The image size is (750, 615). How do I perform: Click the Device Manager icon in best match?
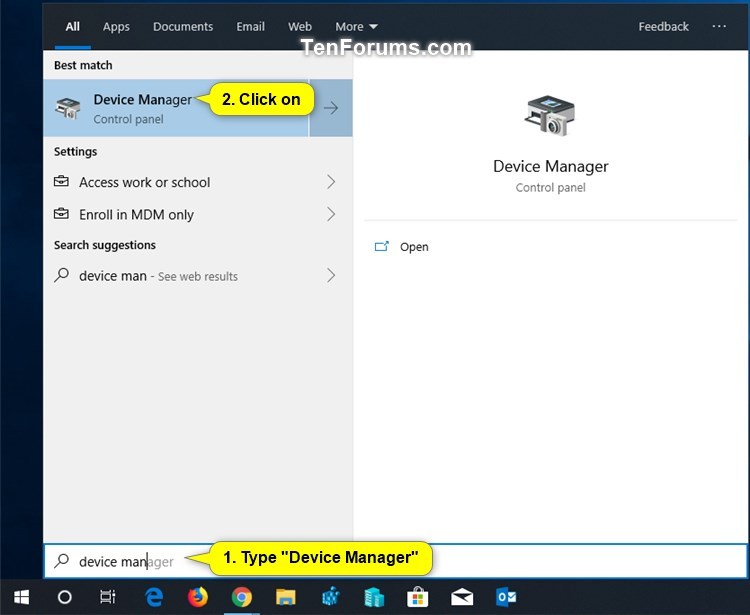pyautogui.click(x=68, y=108)
